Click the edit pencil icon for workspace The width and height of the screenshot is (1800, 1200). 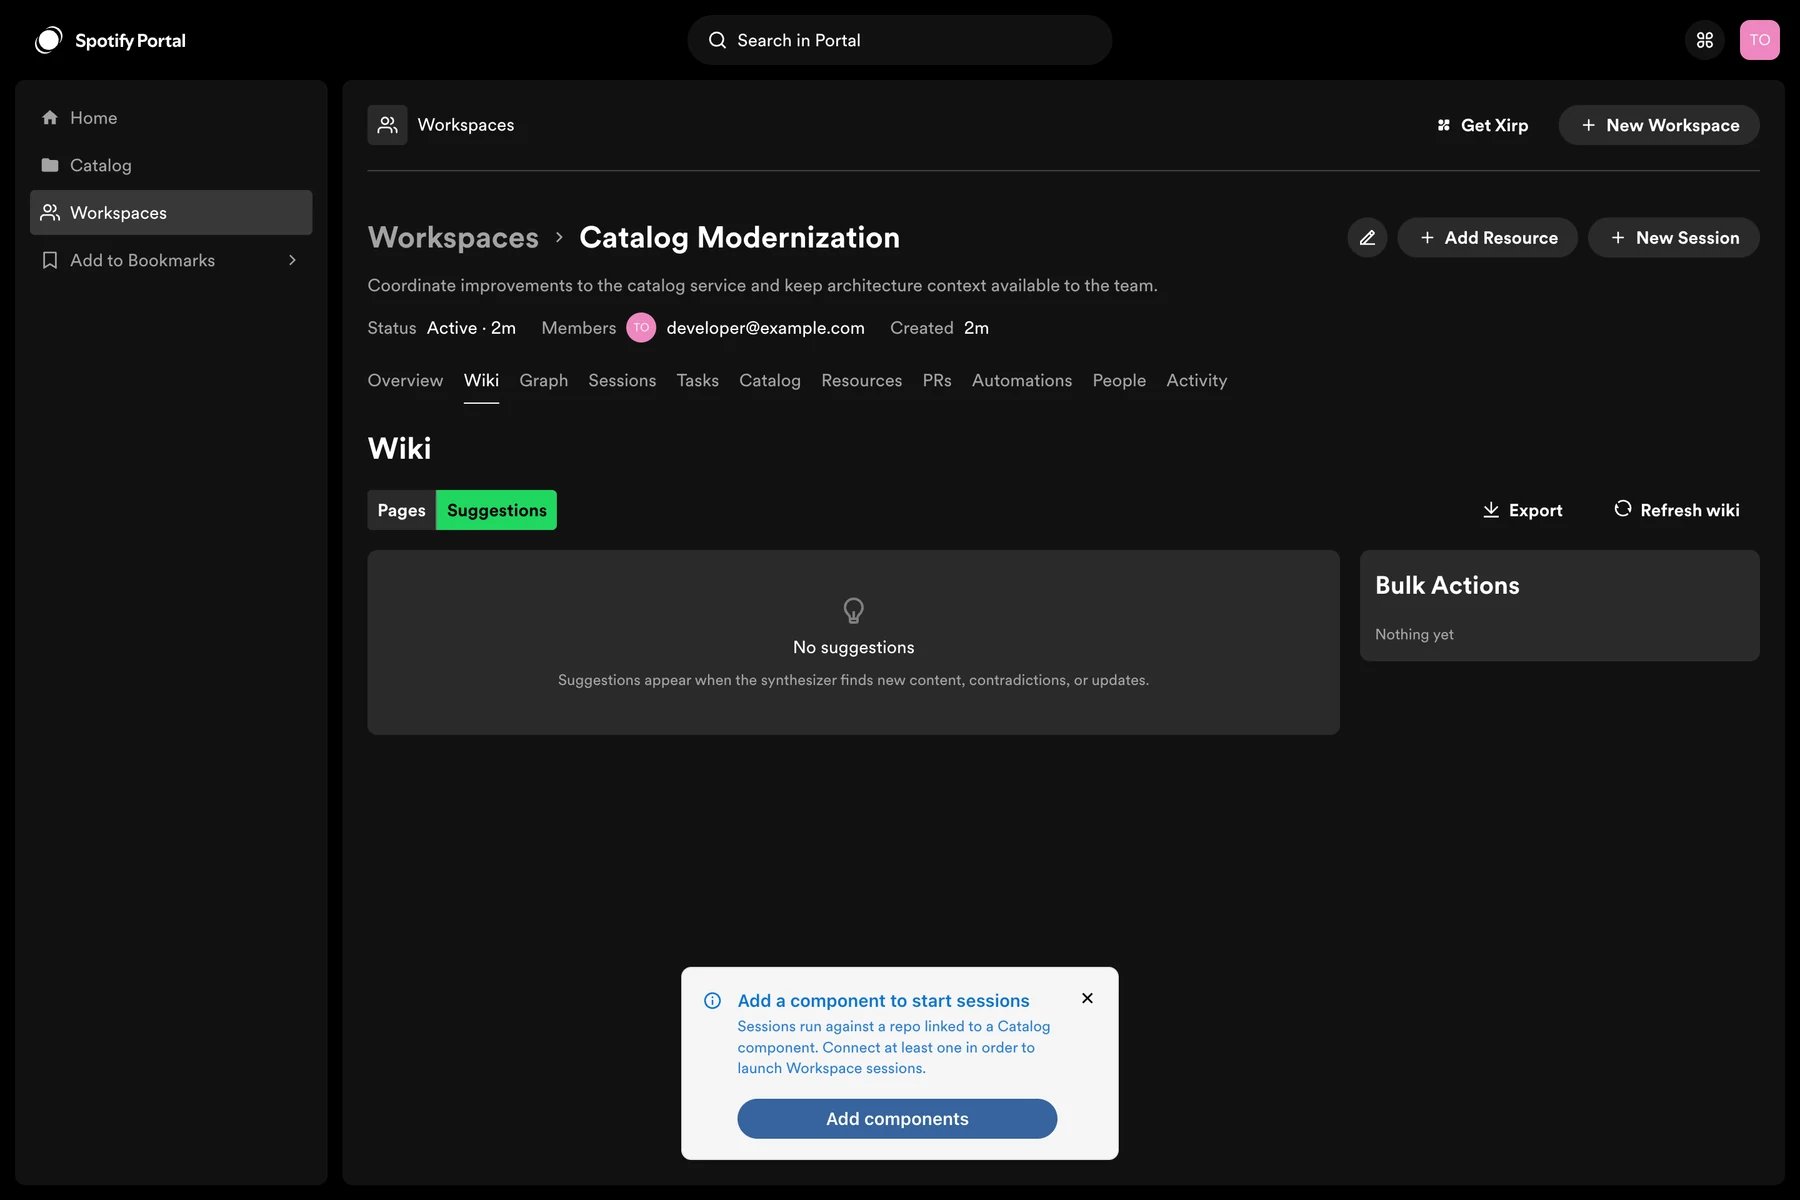pyautogui.click(x=1367, y=238)
